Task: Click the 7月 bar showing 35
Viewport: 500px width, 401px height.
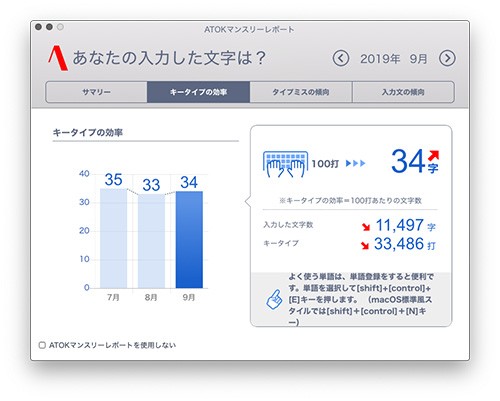Action: pos(114,238)
